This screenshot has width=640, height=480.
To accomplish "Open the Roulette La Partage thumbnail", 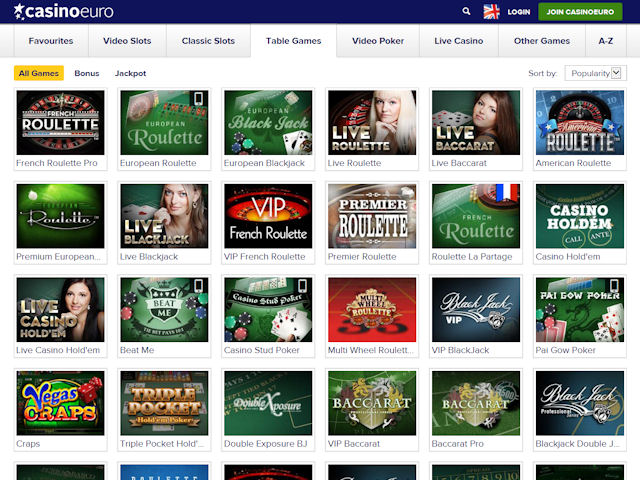I will 476,216.
